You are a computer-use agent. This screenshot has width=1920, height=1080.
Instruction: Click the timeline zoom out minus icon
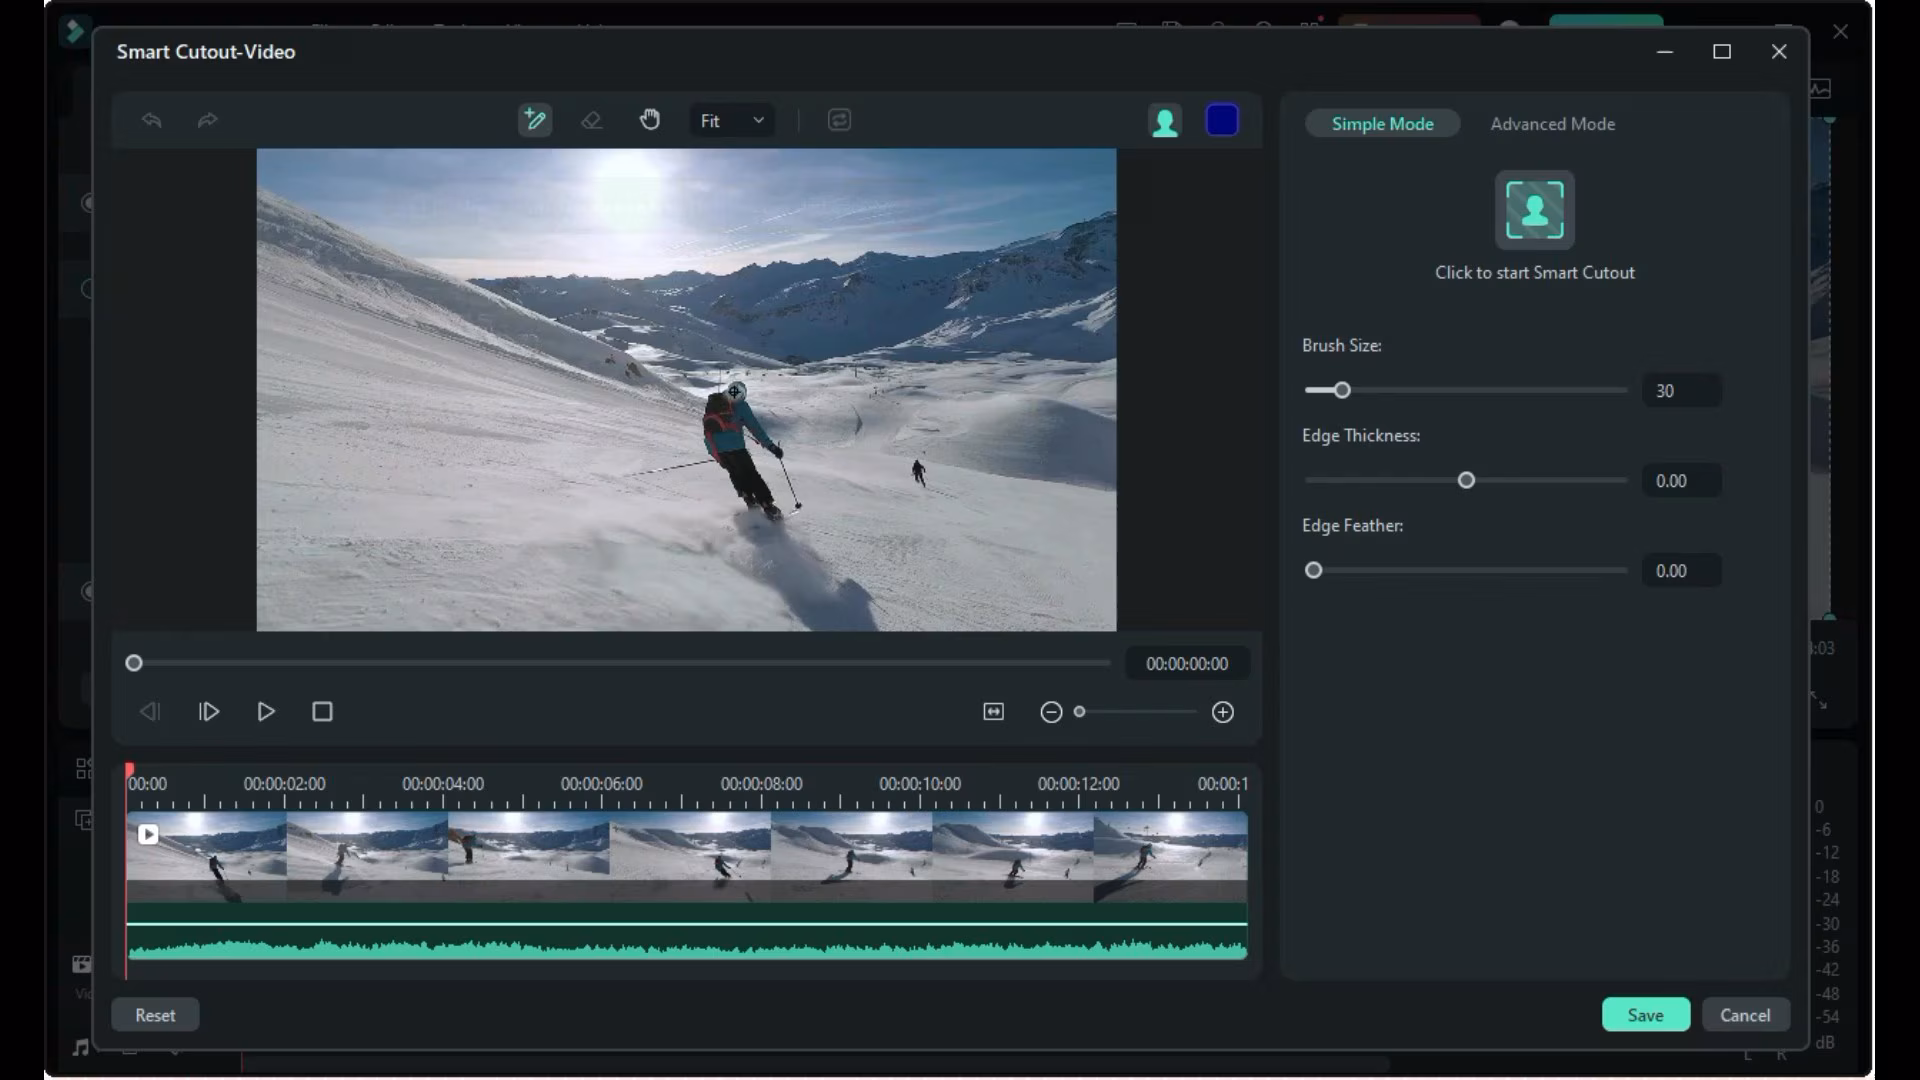pyautogui.click(x=1051, y=712)
